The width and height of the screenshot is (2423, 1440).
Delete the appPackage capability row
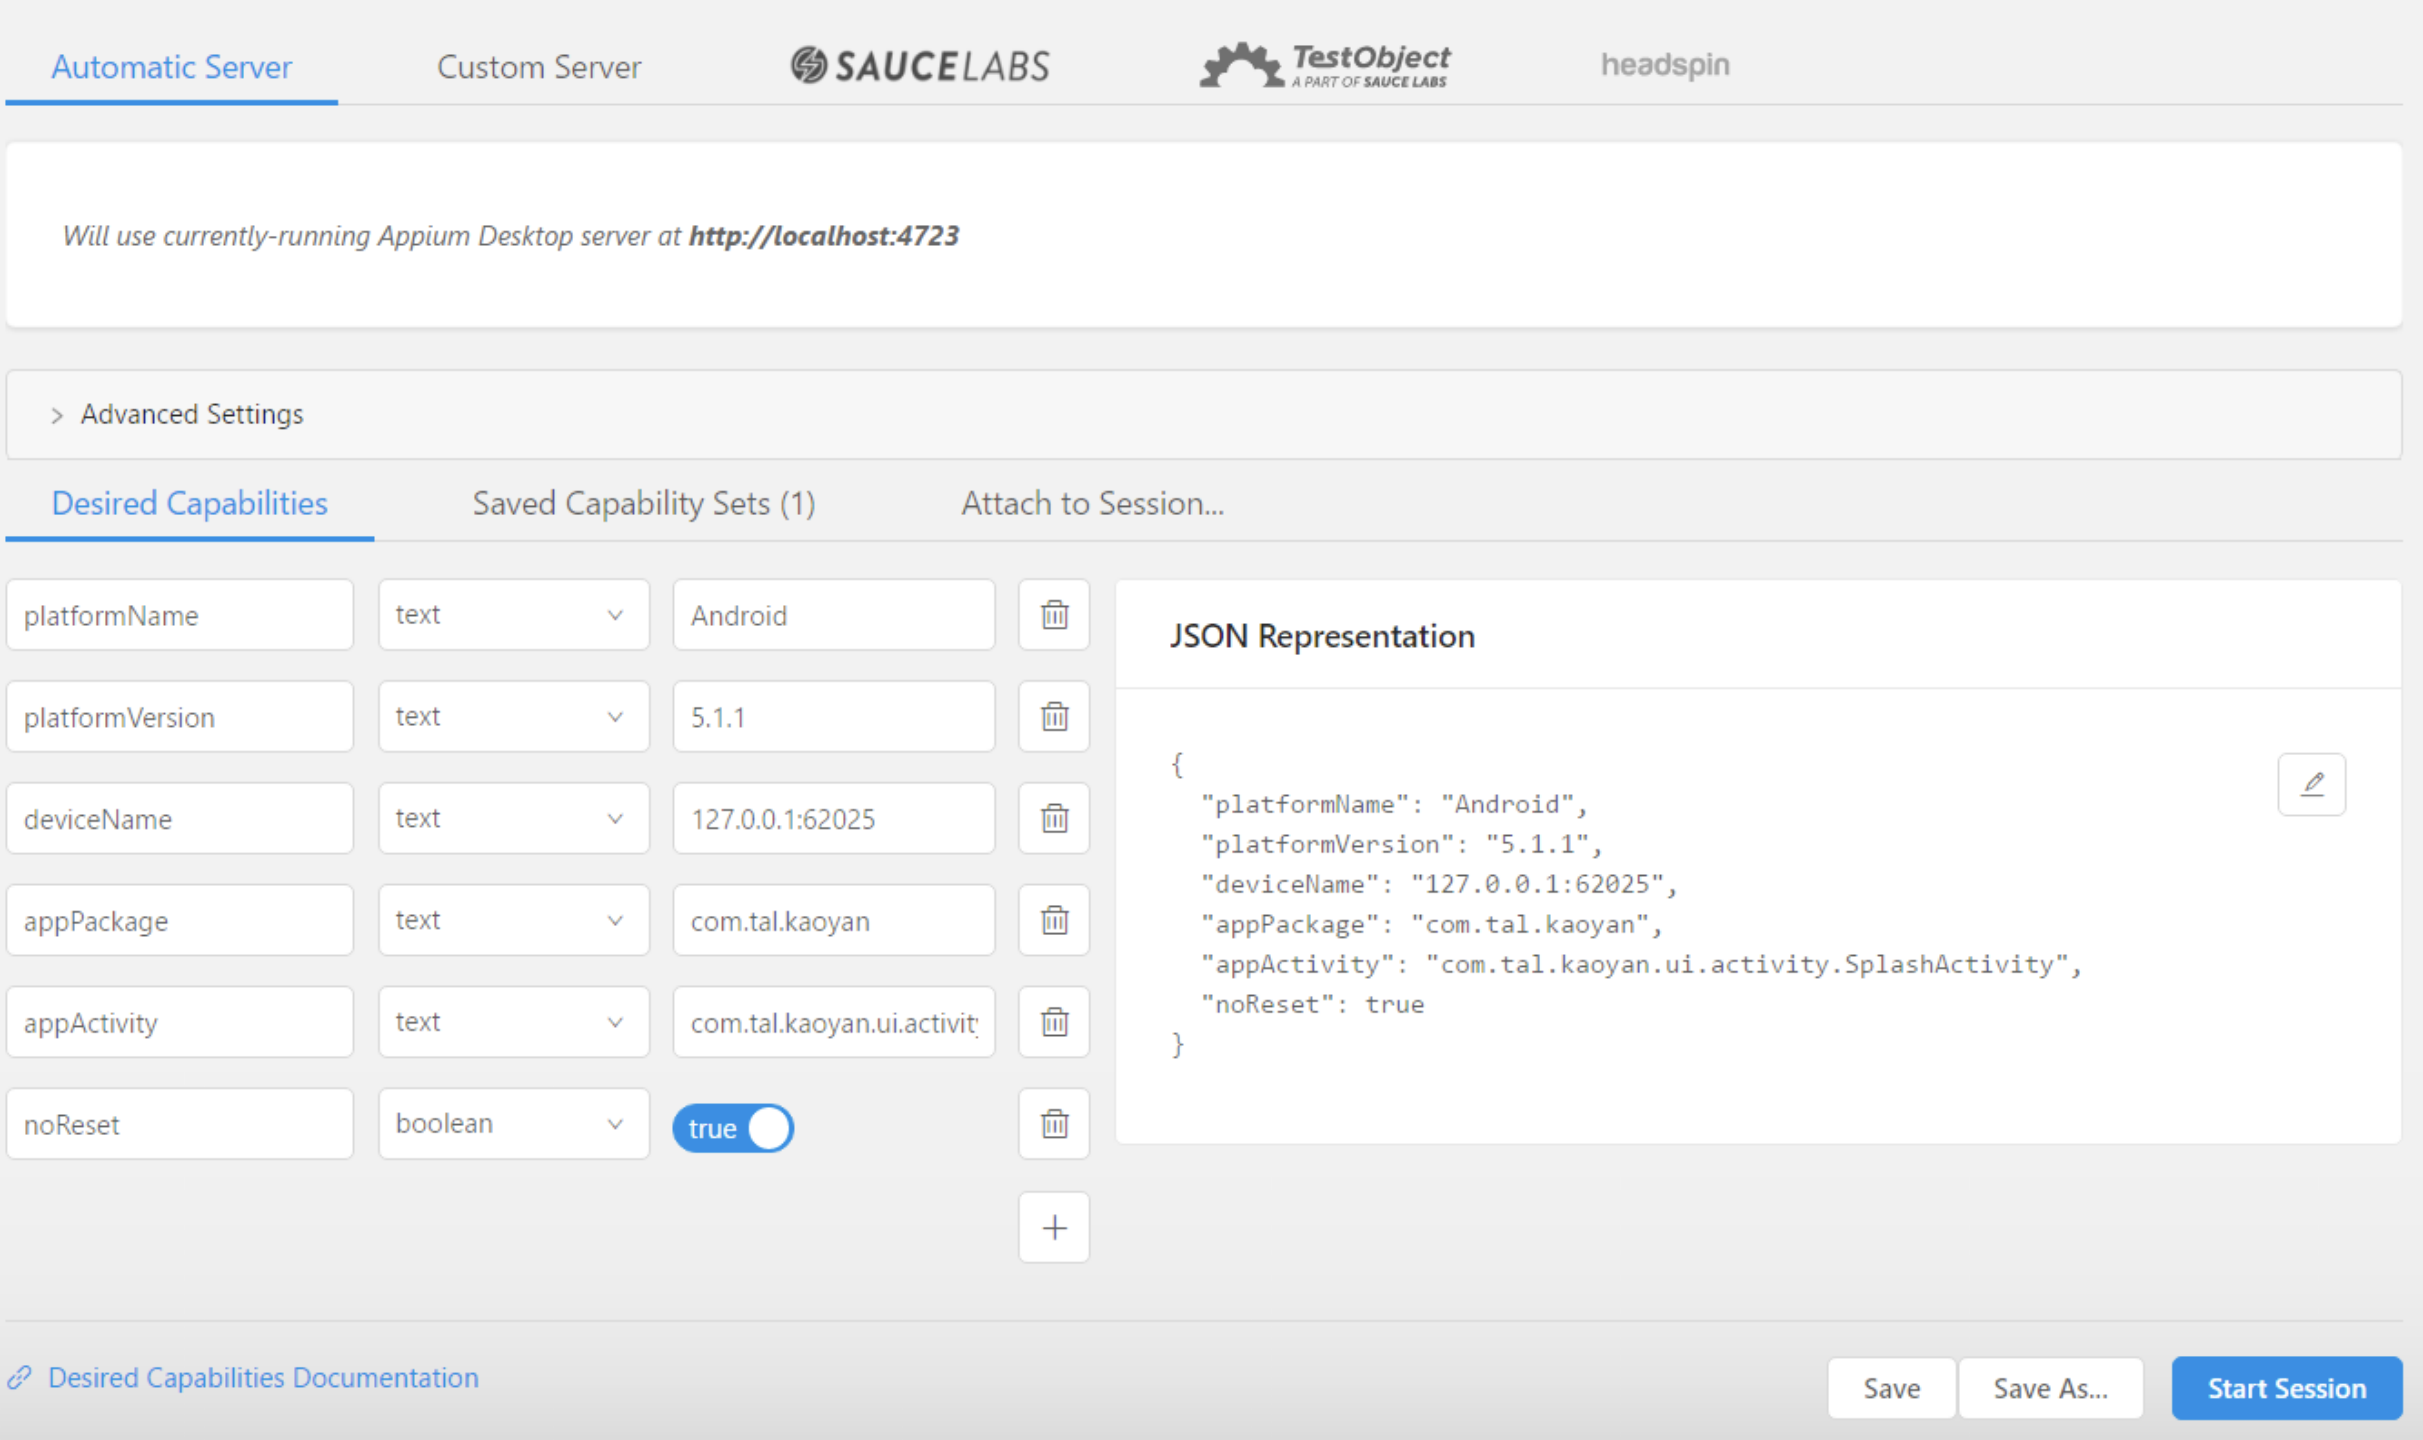[1053, 920]
